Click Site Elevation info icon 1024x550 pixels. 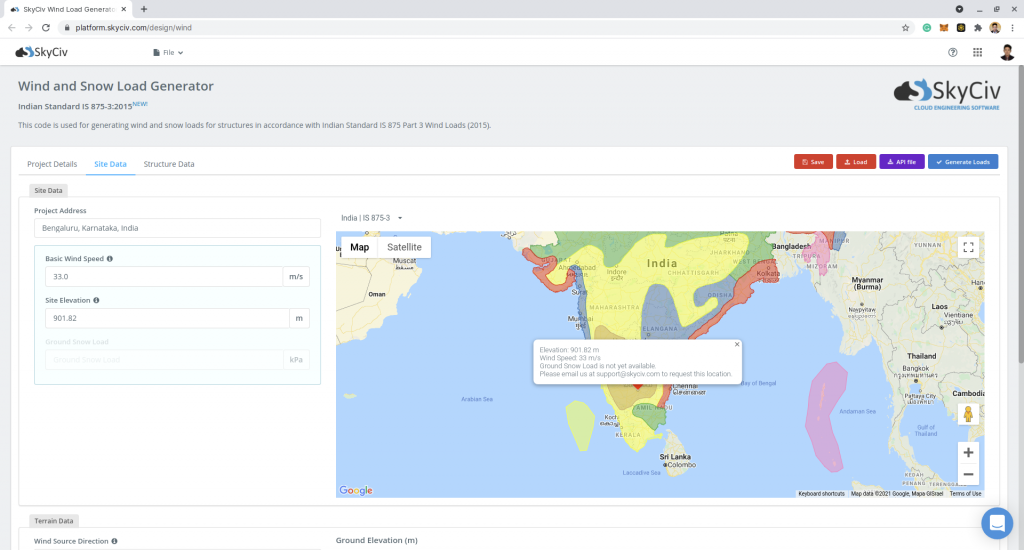tap(96, 300)
